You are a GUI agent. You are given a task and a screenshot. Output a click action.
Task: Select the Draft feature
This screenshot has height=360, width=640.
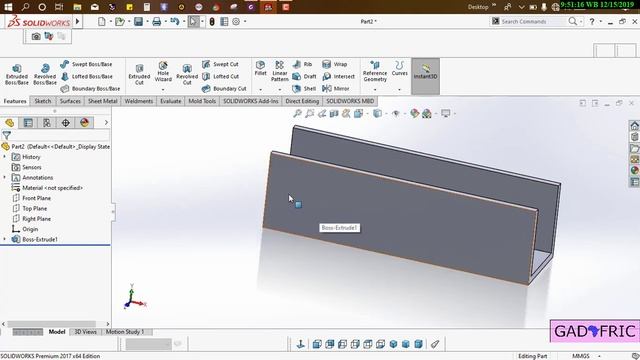pyautogui.click(x=304, y=76)
